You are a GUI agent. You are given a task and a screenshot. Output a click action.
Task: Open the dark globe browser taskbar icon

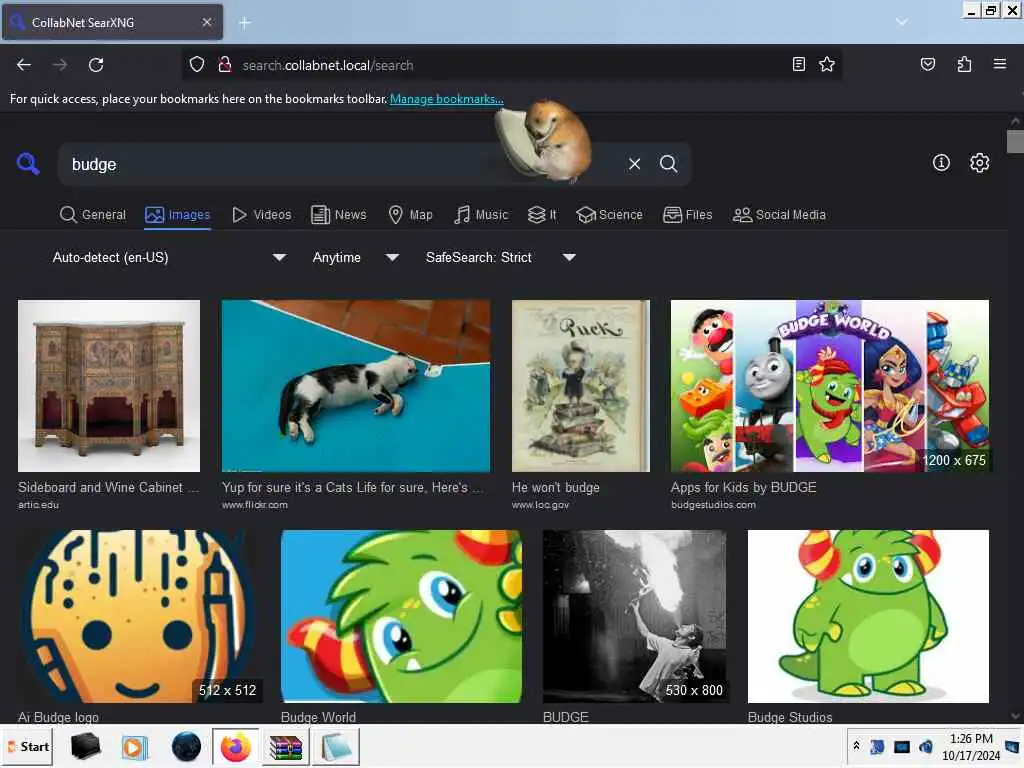click(x=186, y=746)
